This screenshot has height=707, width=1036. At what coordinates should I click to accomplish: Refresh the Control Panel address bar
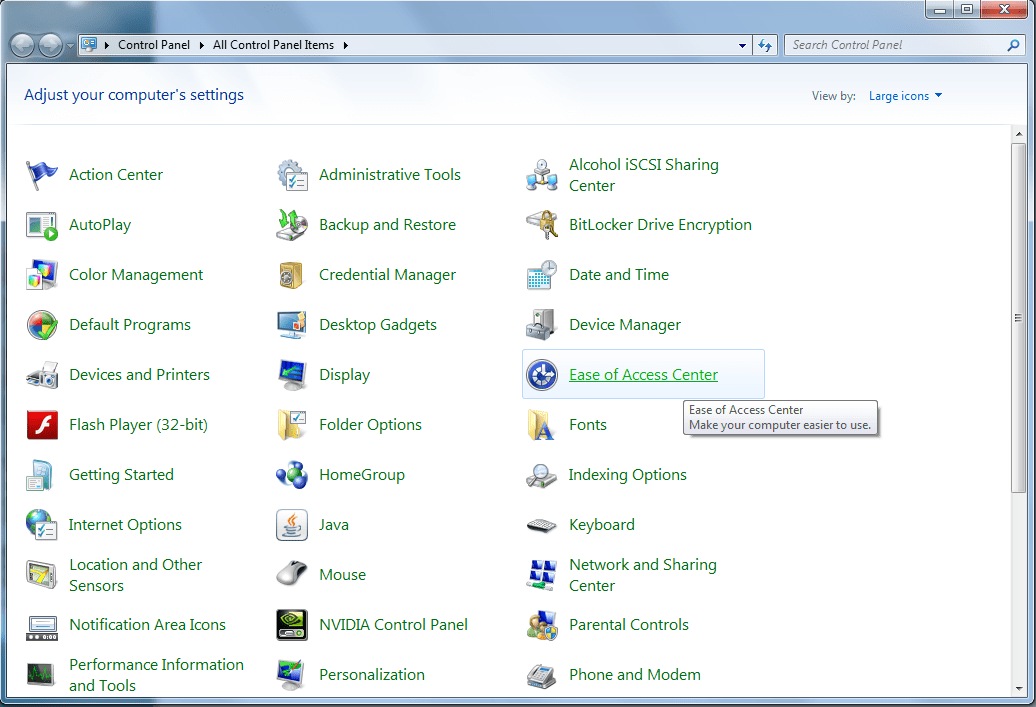[765, 46]
